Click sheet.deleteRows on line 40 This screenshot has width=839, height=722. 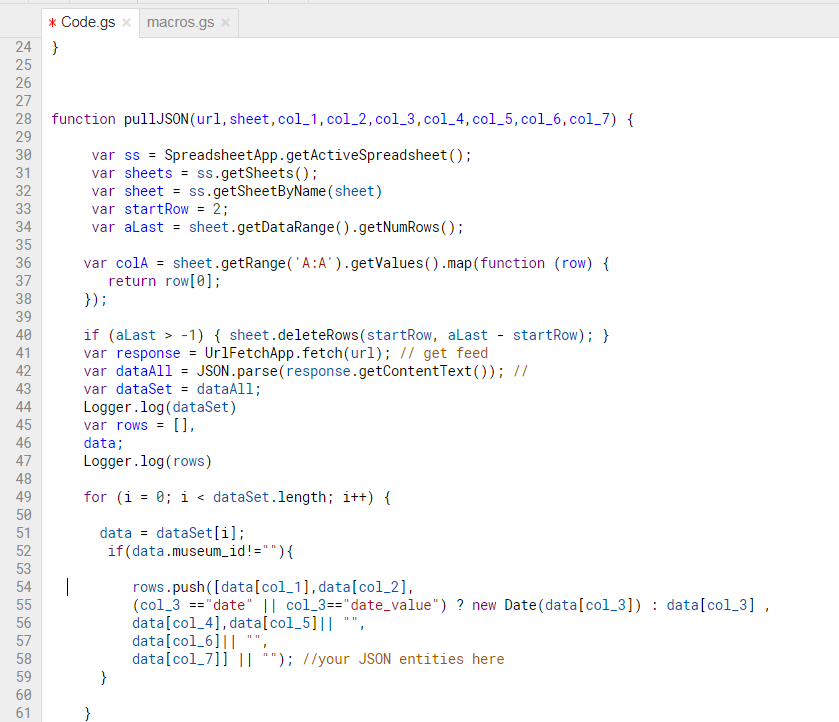click(294, 335)
